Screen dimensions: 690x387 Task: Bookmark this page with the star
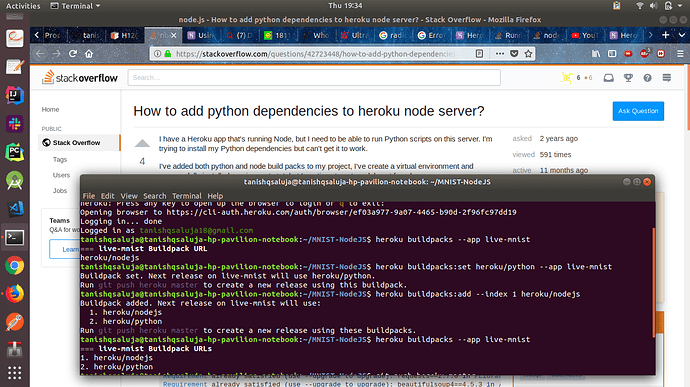click(528, 54)
